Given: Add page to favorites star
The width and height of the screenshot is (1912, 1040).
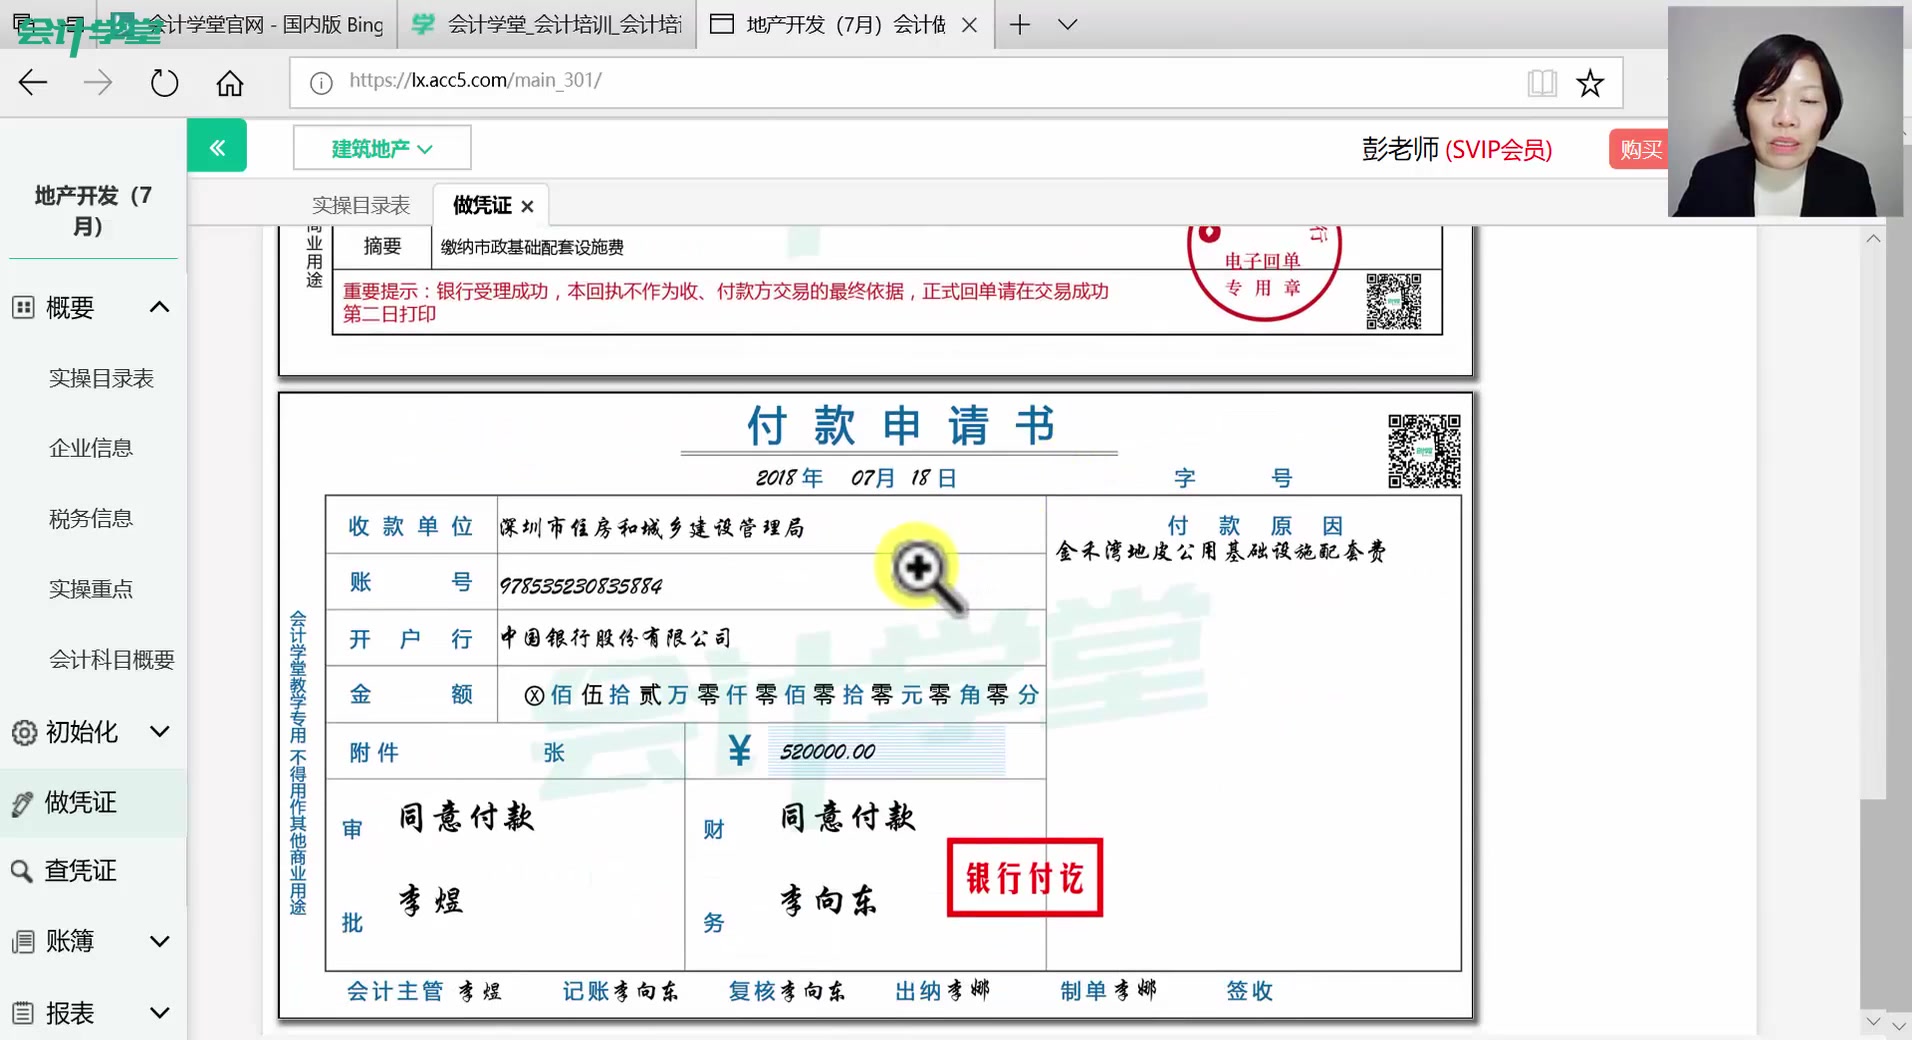Looking at the screenshot, I should [x=1590, y=82].
